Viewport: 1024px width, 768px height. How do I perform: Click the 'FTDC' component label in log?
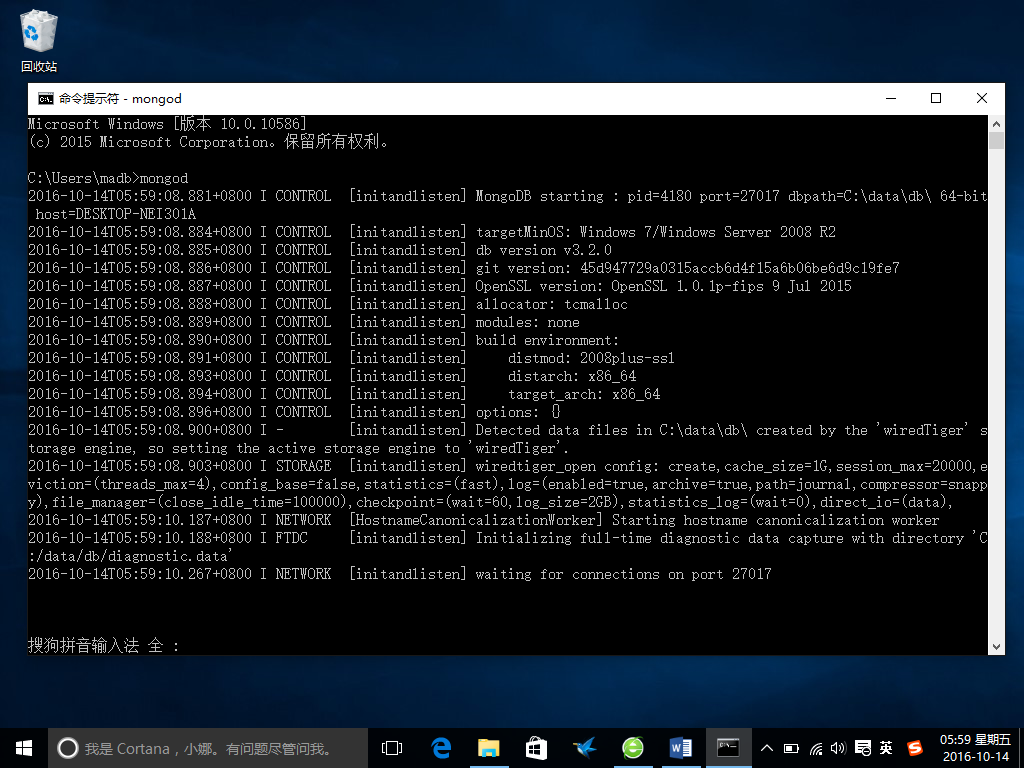point(291,538)
